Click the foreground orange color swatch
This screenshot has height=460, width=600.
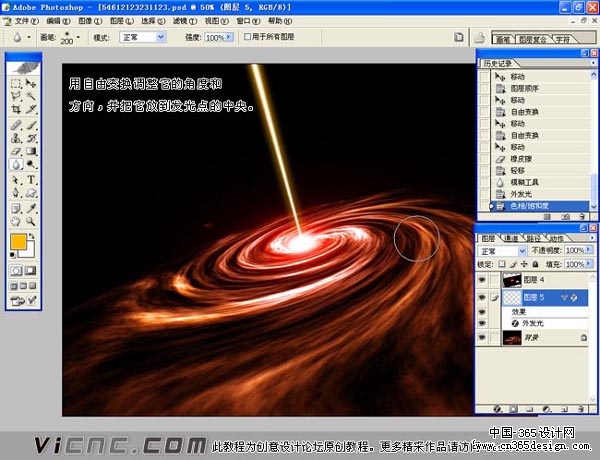(18, 241)
